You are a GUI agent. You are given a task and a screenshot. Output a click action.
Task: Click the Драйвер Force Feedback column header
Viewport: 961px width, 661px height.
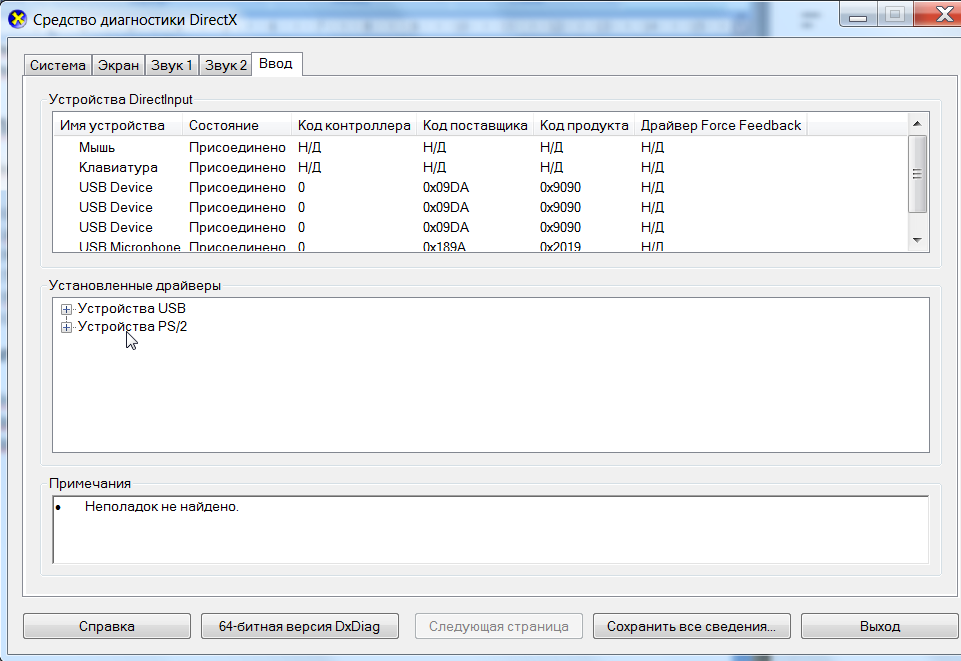pyautogui.click(x=721, y=125)
